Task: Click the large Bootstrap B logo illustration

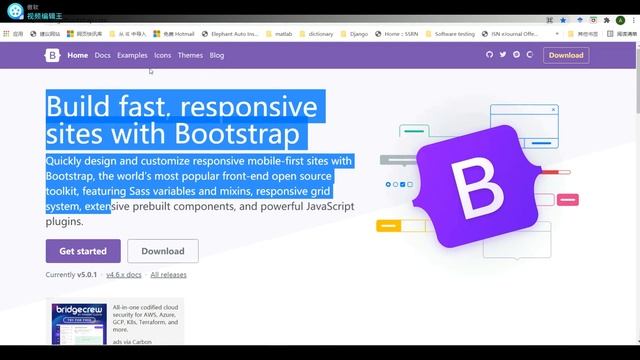Action: click(x=477, y=187)
